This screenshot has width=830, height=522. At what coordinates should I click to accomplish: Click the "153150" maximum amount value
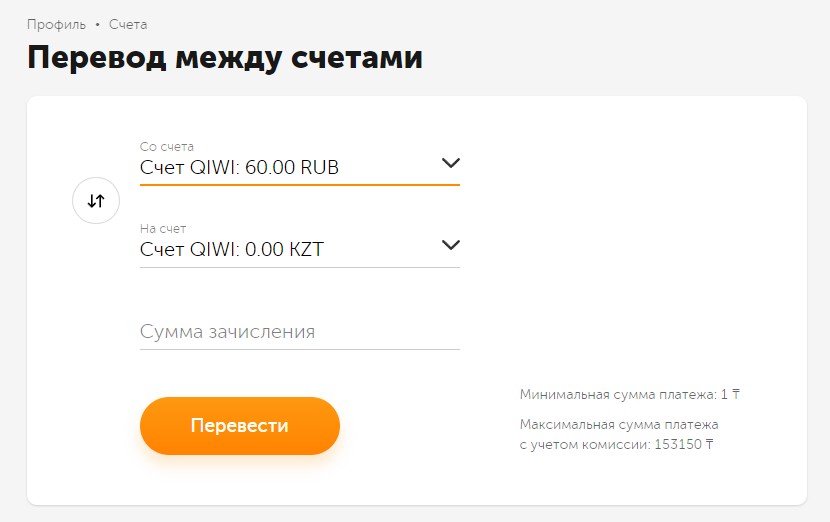pos(677,445)
